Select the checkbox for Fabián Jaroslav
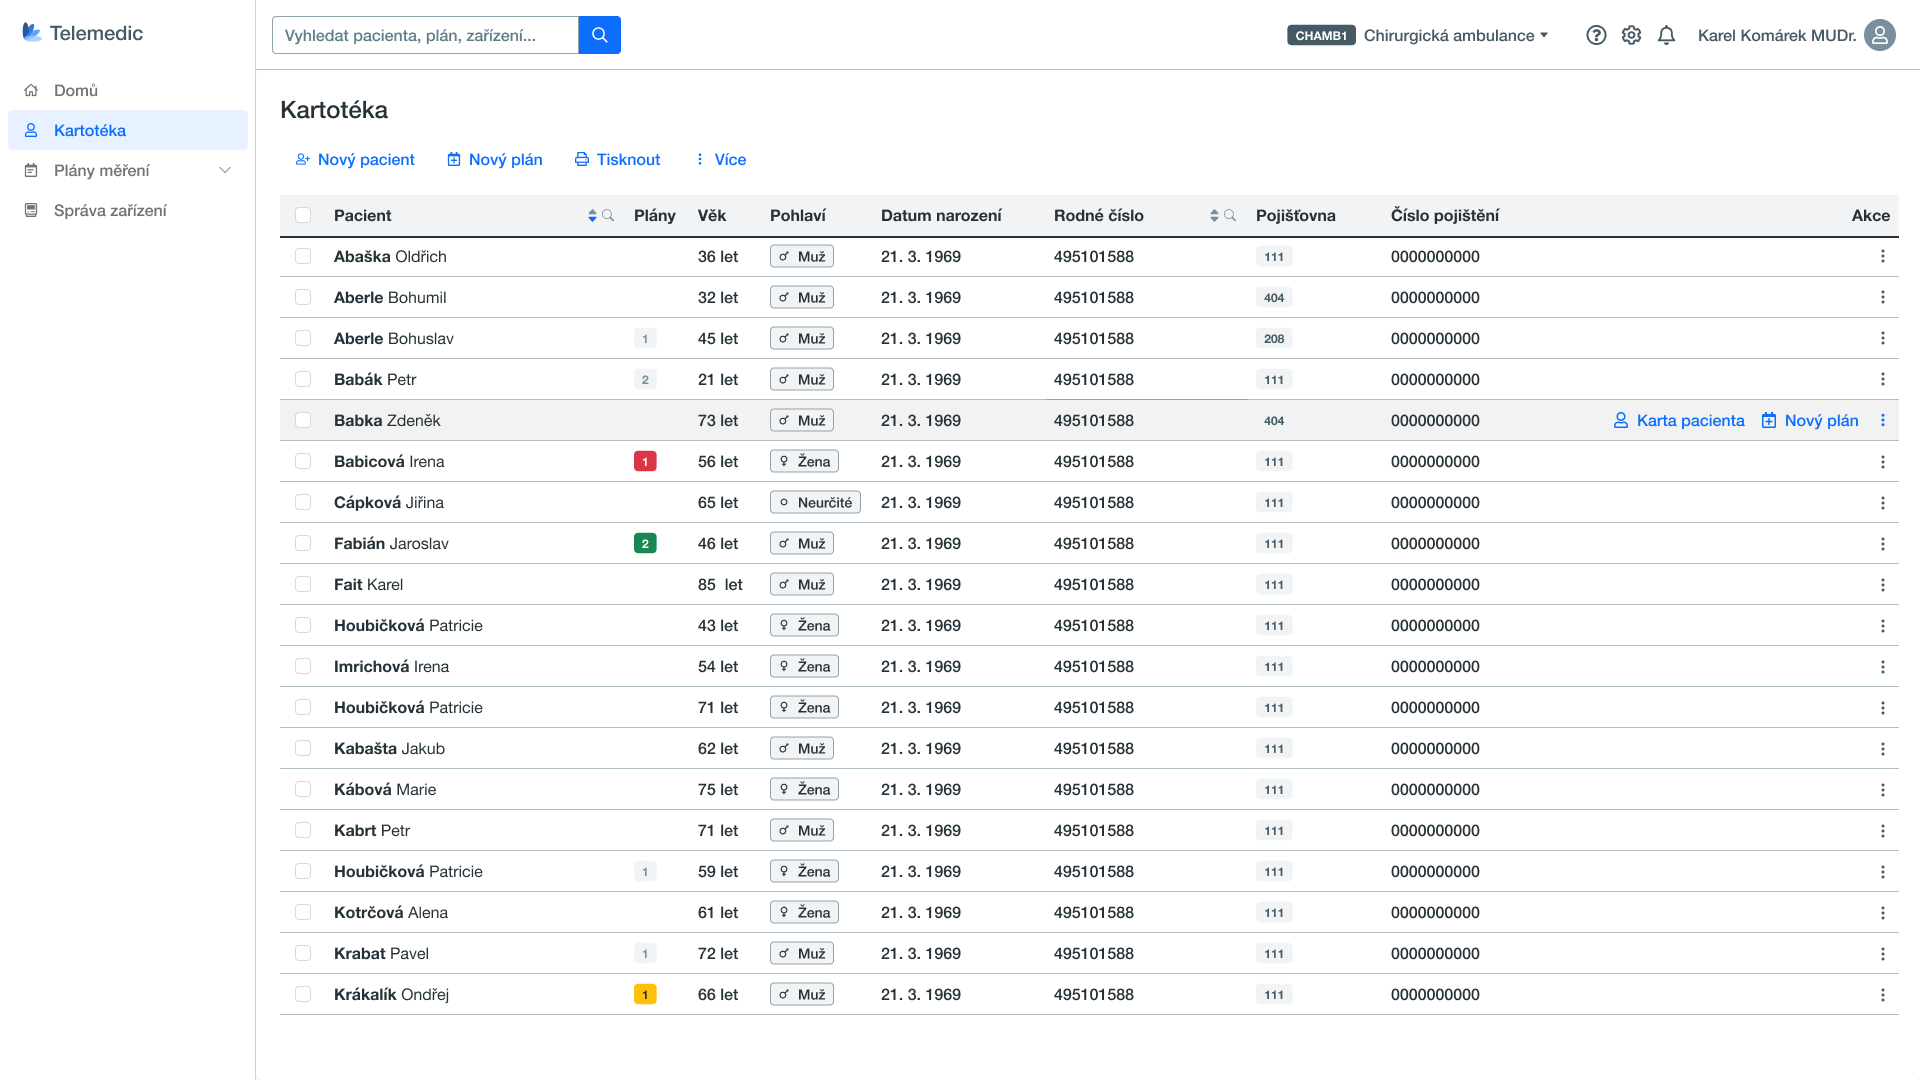1920x1080 pixels. (x=303, y=544)
